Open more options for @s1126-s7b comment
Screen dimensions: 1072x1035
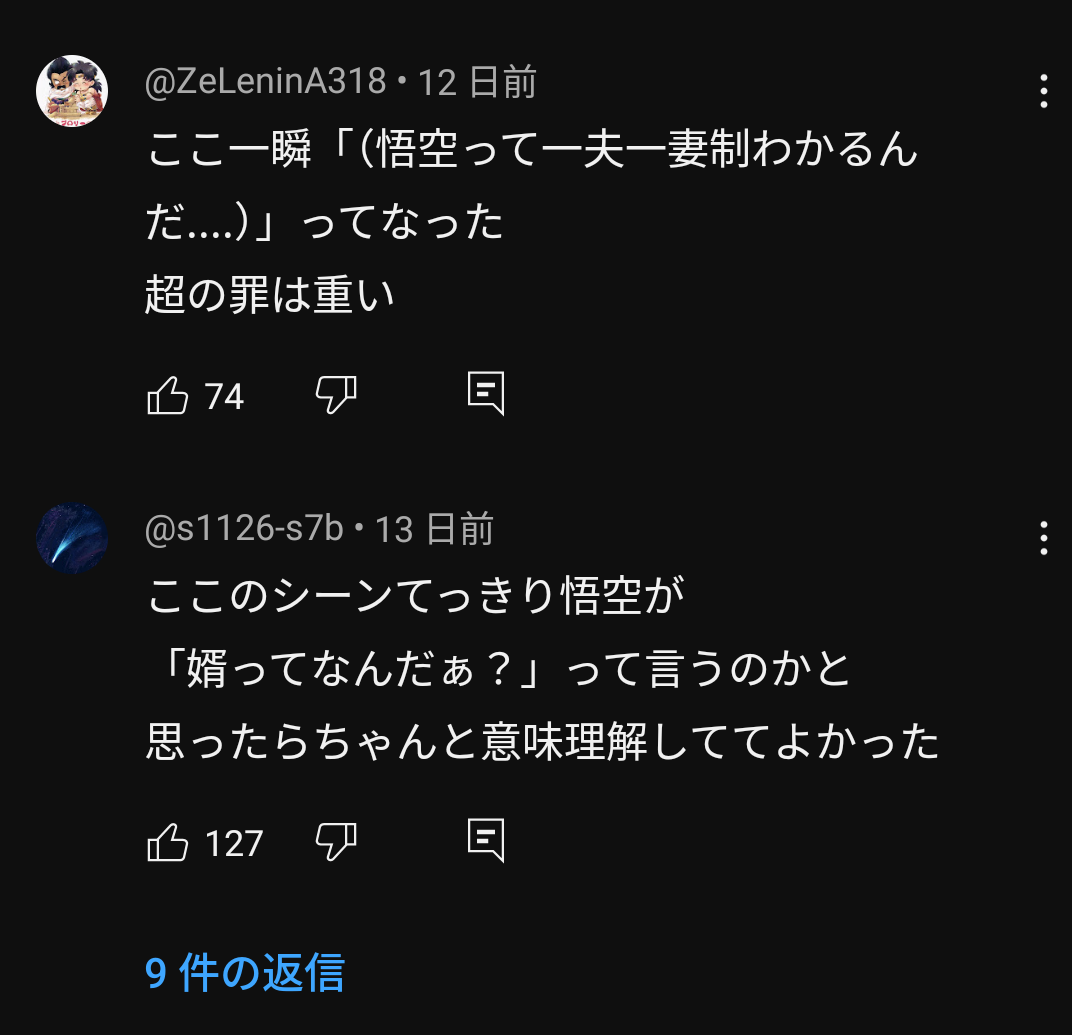coord(1043,538)
